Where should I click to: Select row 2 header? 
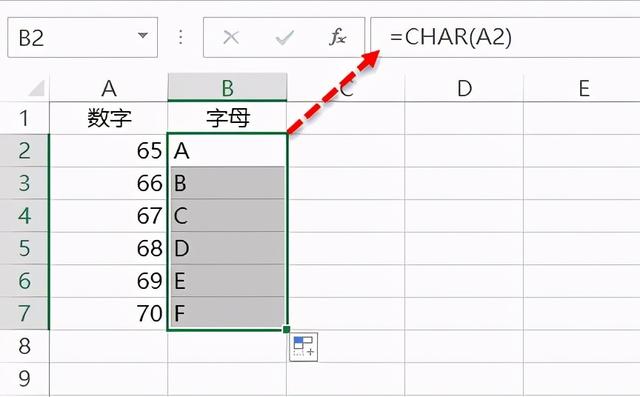point(24,151)
